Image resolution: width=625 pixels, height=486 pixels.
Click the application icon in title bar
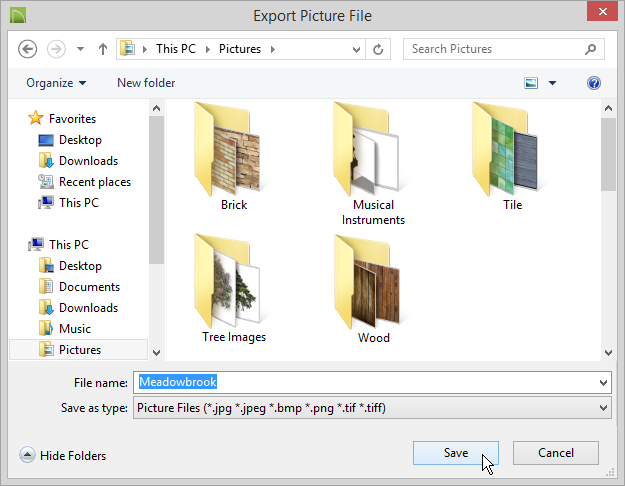(18, 16)
